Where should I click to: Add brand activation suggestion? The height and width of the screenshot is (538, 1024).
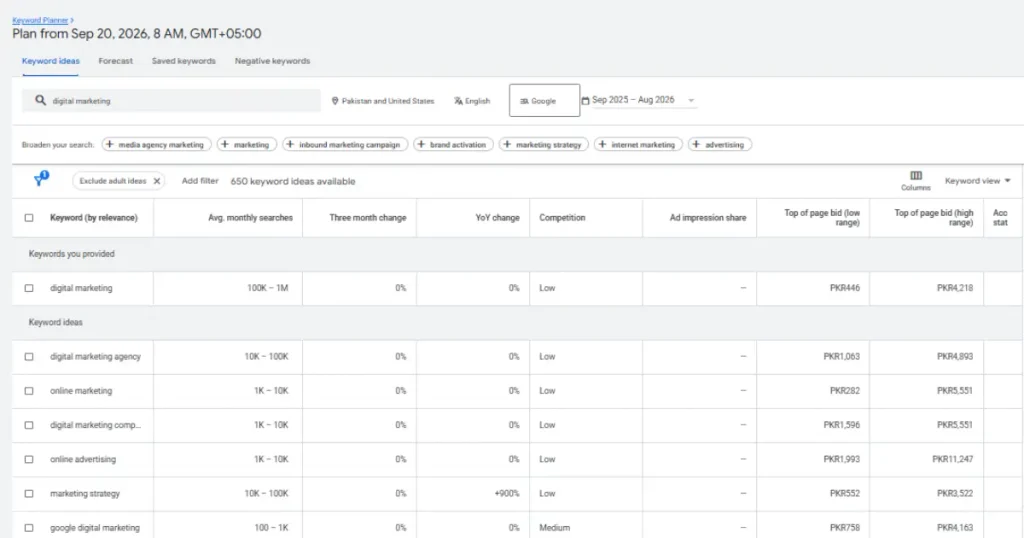pos(453,144)
